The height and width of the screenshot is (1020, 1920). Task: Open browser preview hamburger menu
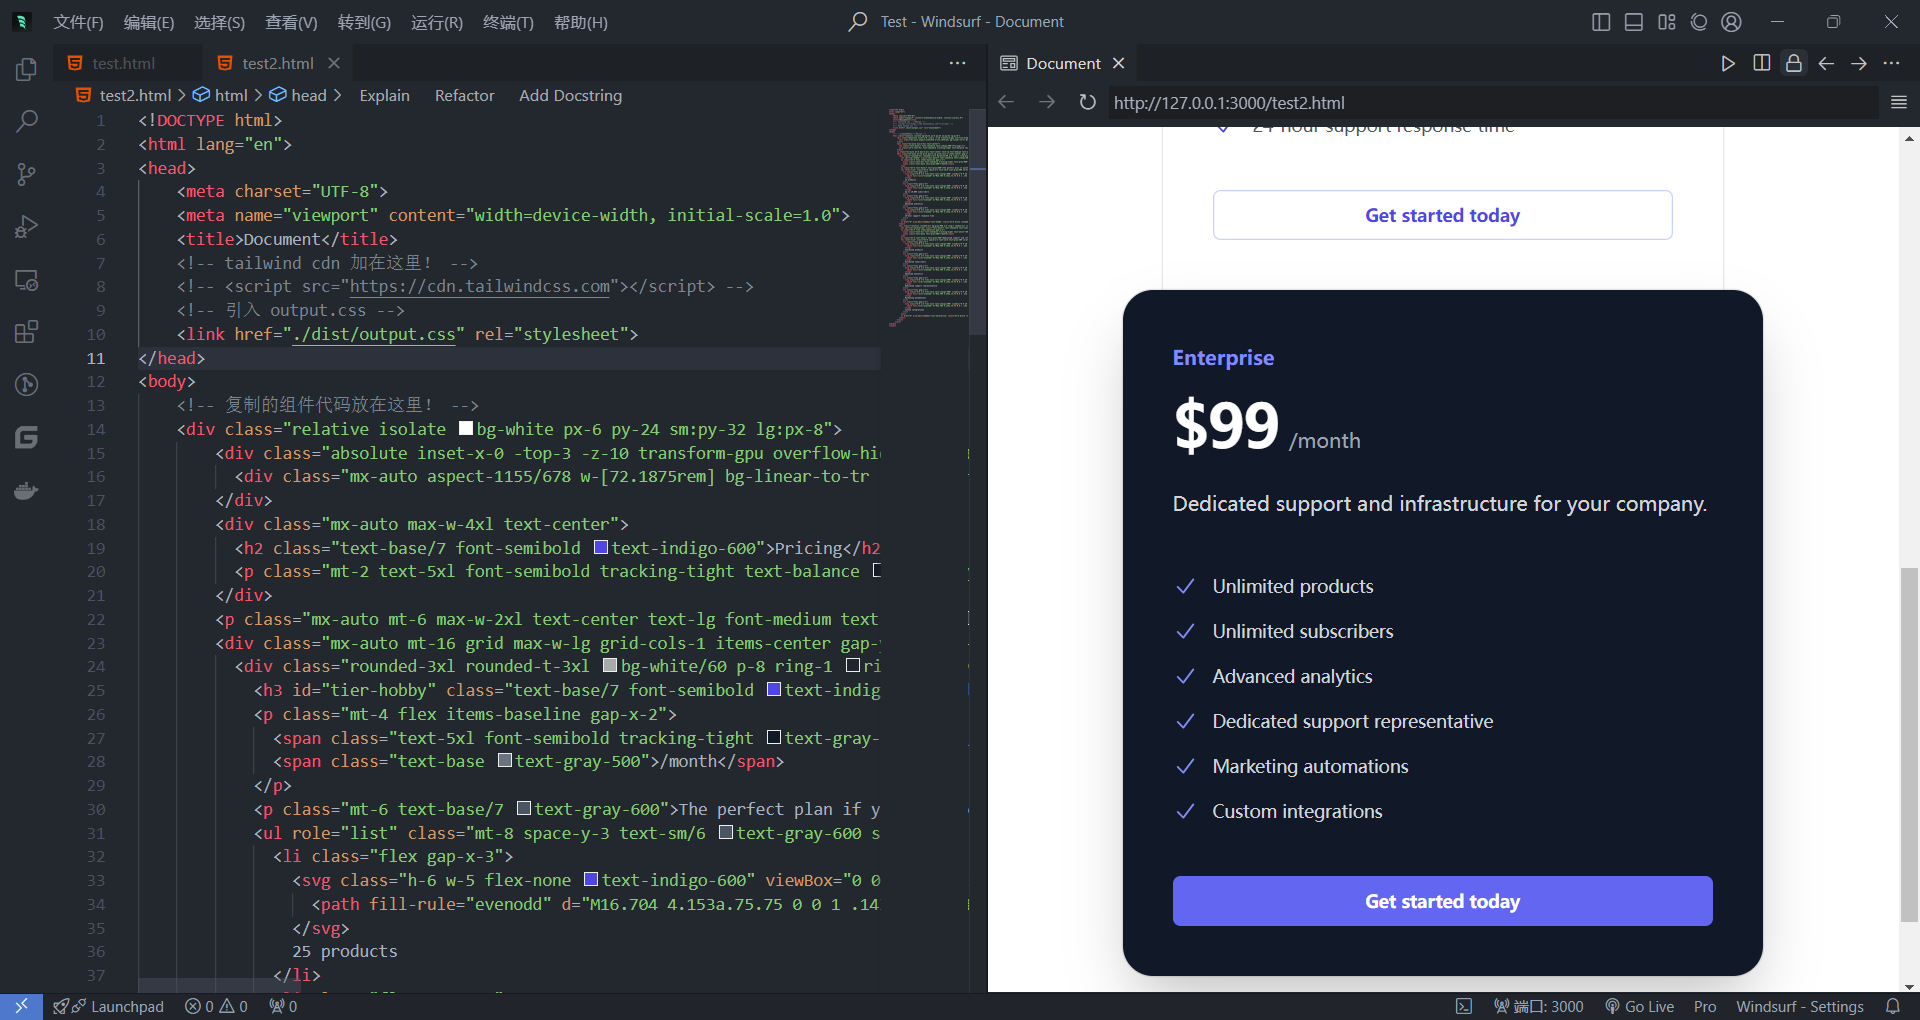click(1898, 102)
